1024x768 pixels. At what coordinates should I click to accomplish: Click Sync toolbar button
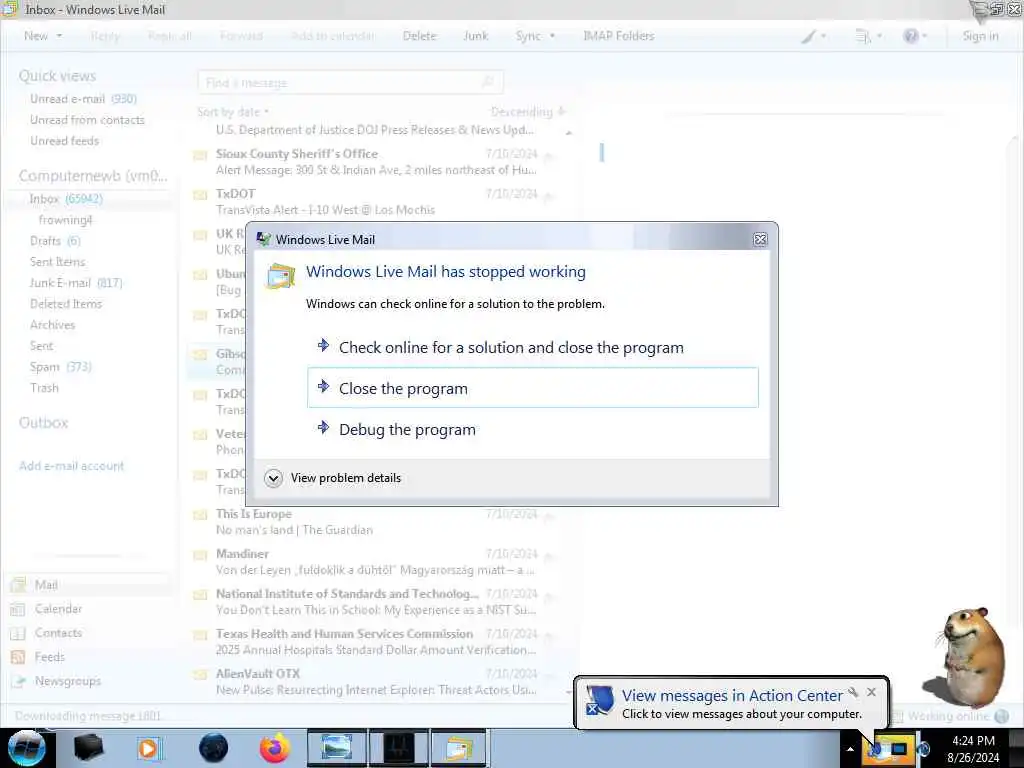coord(528,36)
